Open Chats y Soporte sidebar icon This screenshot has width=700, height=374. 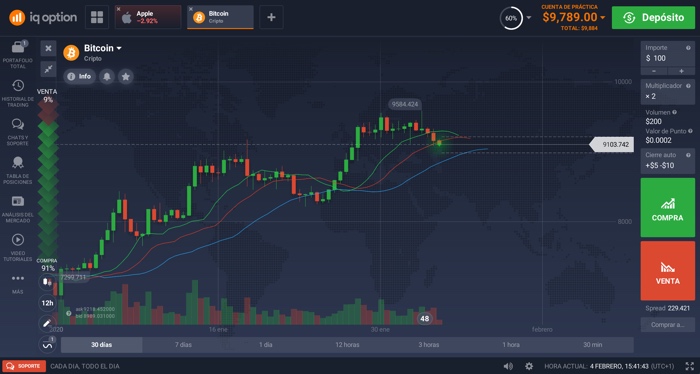[x=18, y=124]
